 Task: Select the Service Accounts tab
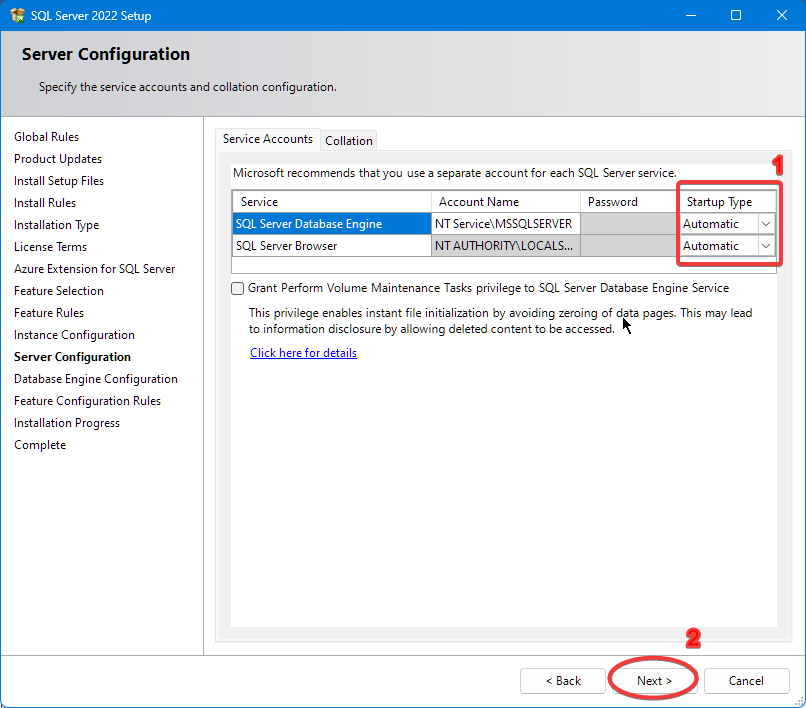coord(268,139)
